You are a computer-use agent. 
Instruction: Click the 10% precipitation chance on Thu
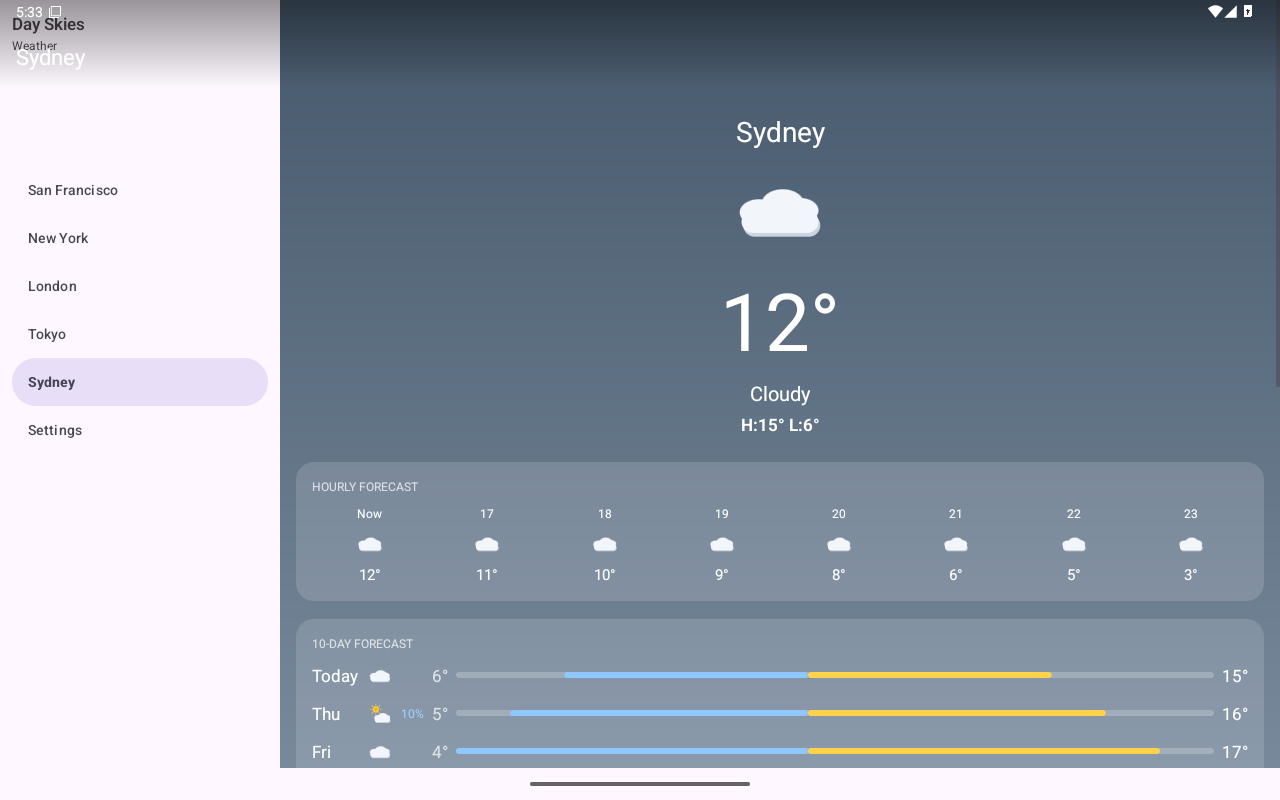[x=412, y=714]
